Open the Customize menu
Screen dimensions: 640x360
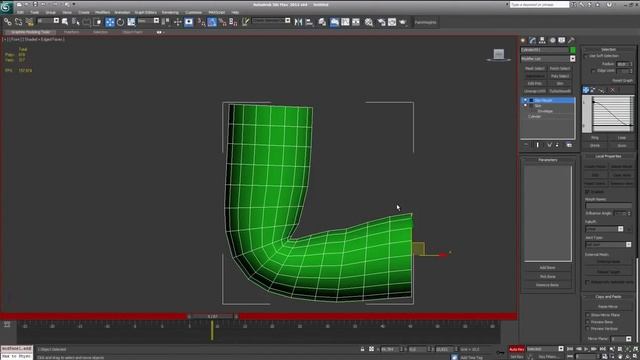point(193,12)
